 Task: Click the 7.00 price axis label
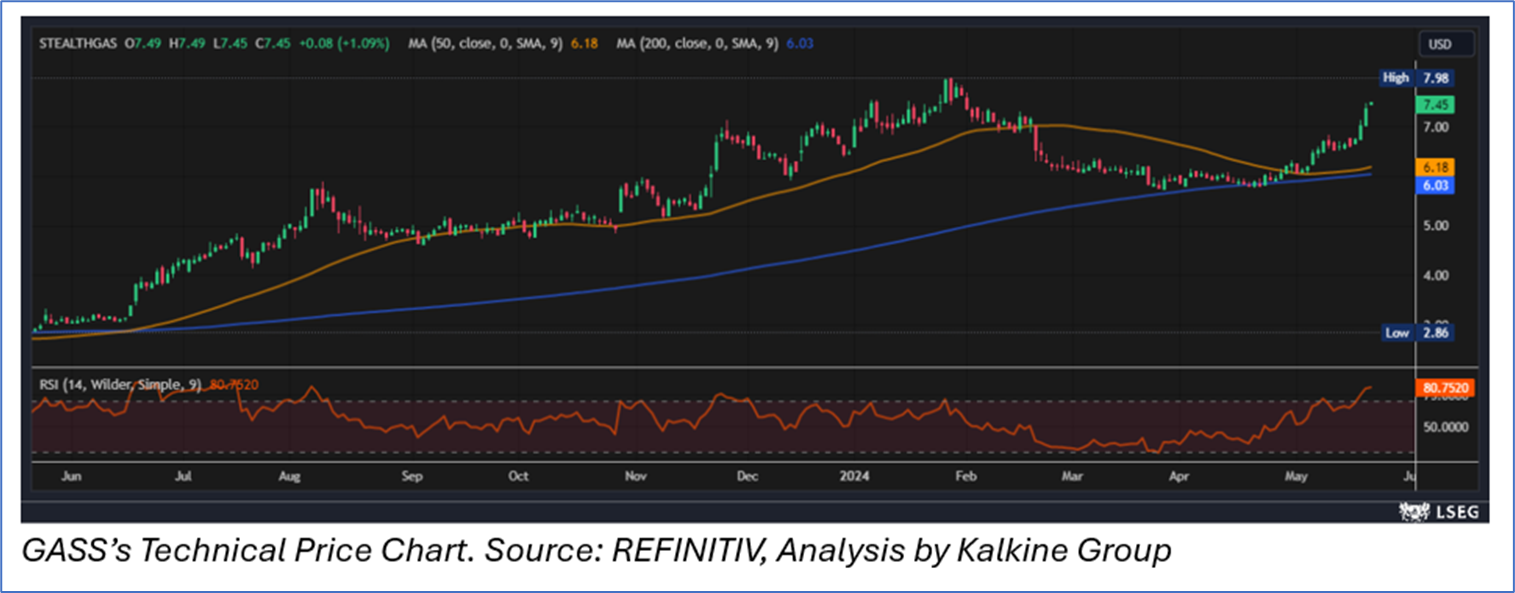[1435, 128]
